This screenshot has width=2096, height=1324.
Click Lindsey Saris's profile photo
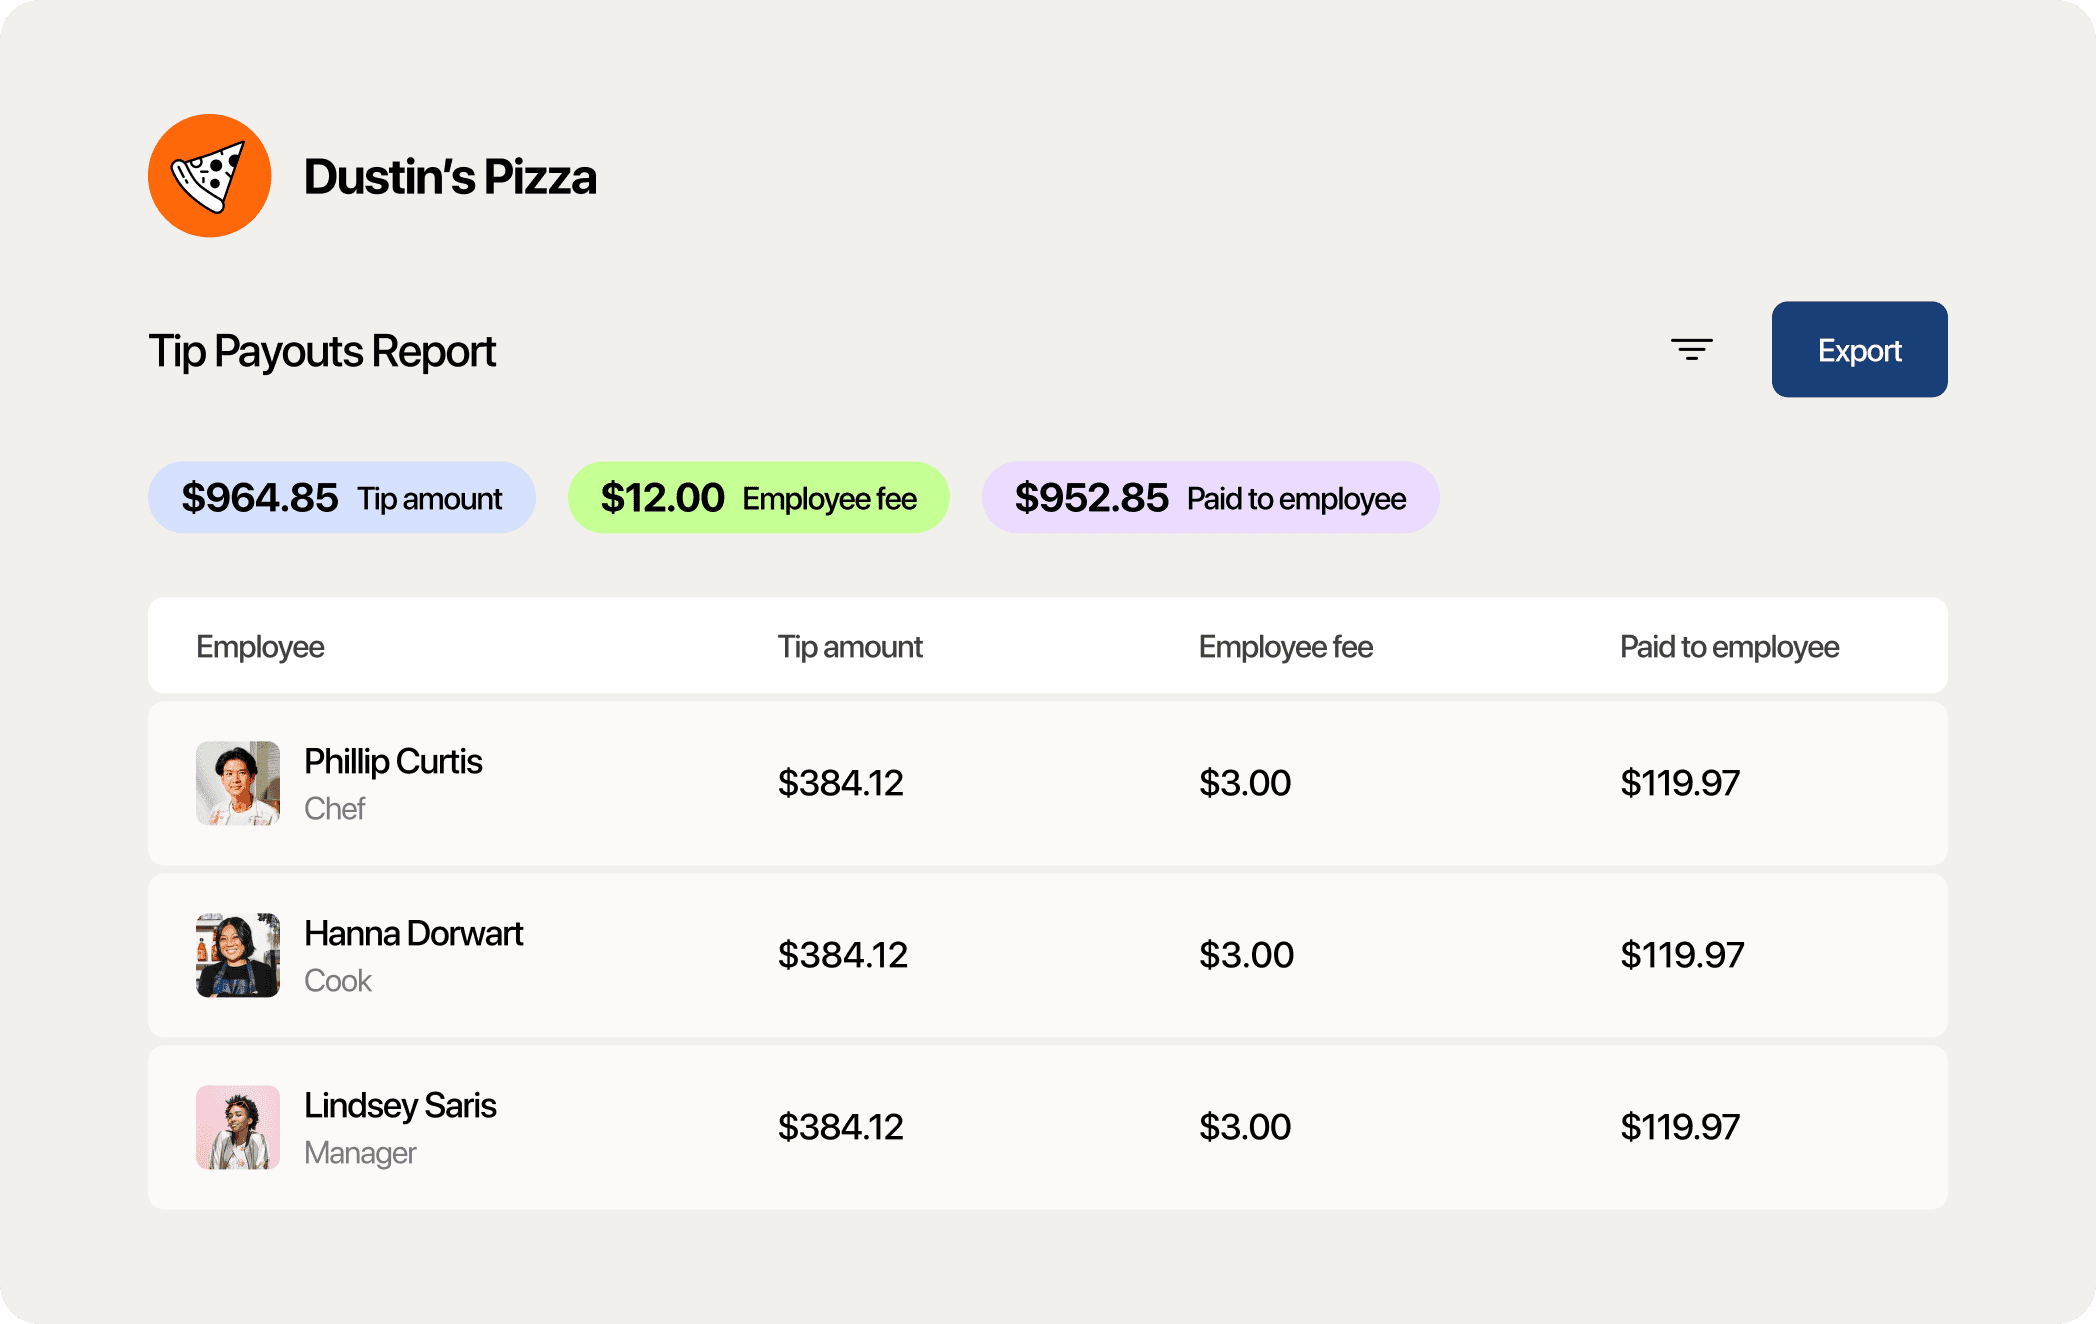[238, 1127]
